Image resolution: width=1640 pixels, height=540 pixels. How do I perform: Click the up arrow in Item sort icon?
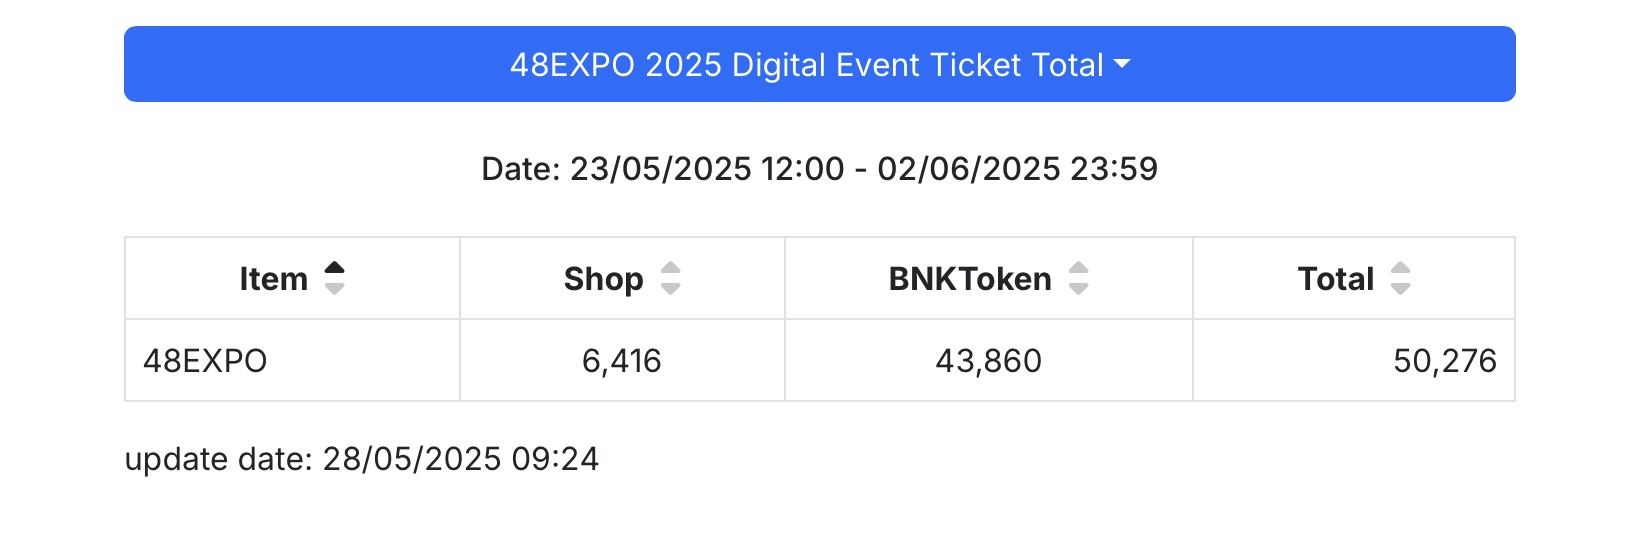click(x=335, y=268)
